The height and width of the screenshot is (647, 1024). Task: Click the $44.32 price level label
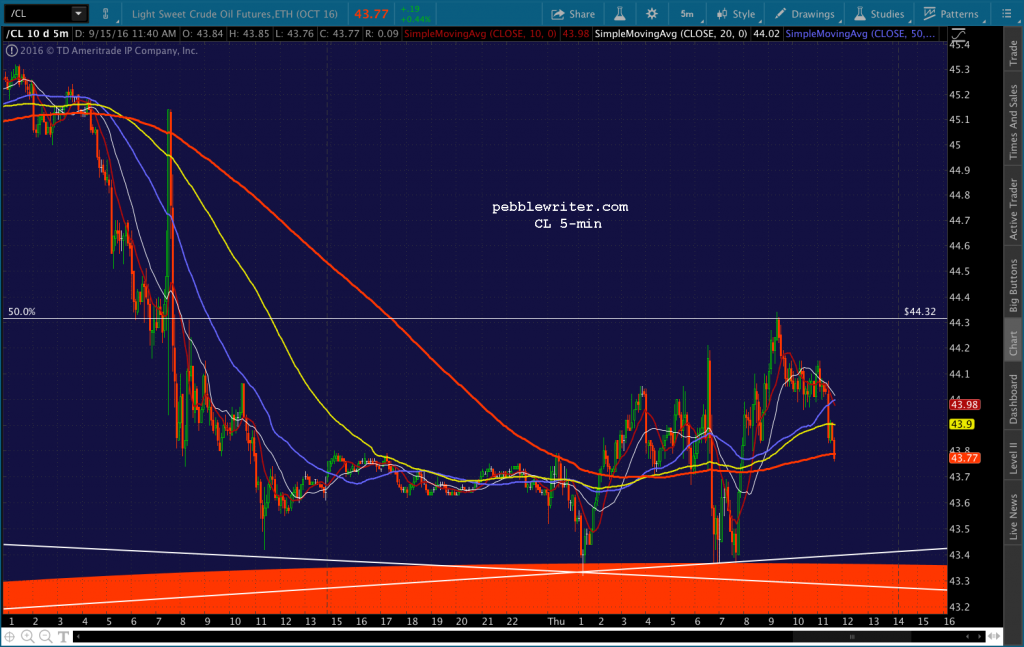[920, 311]
